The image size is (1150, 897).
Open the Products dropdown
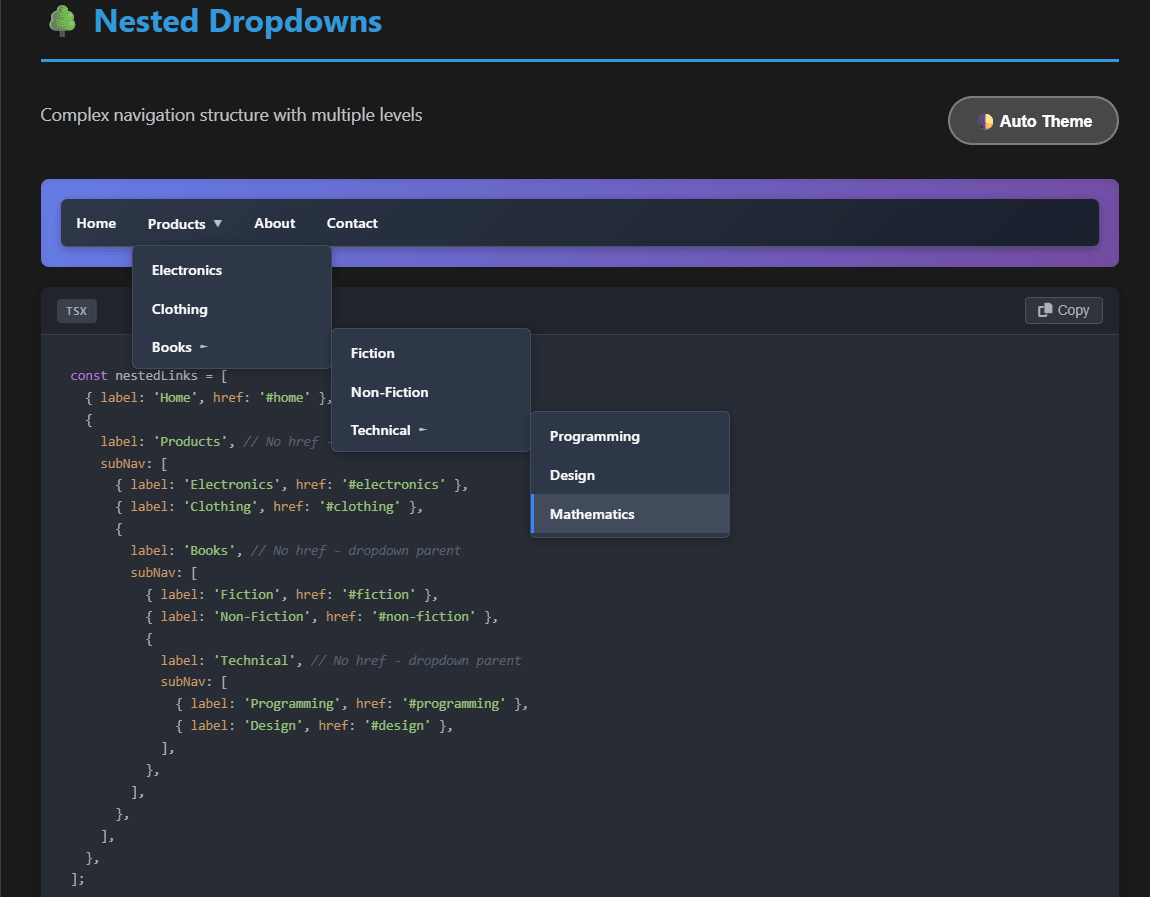click(177, 223)
